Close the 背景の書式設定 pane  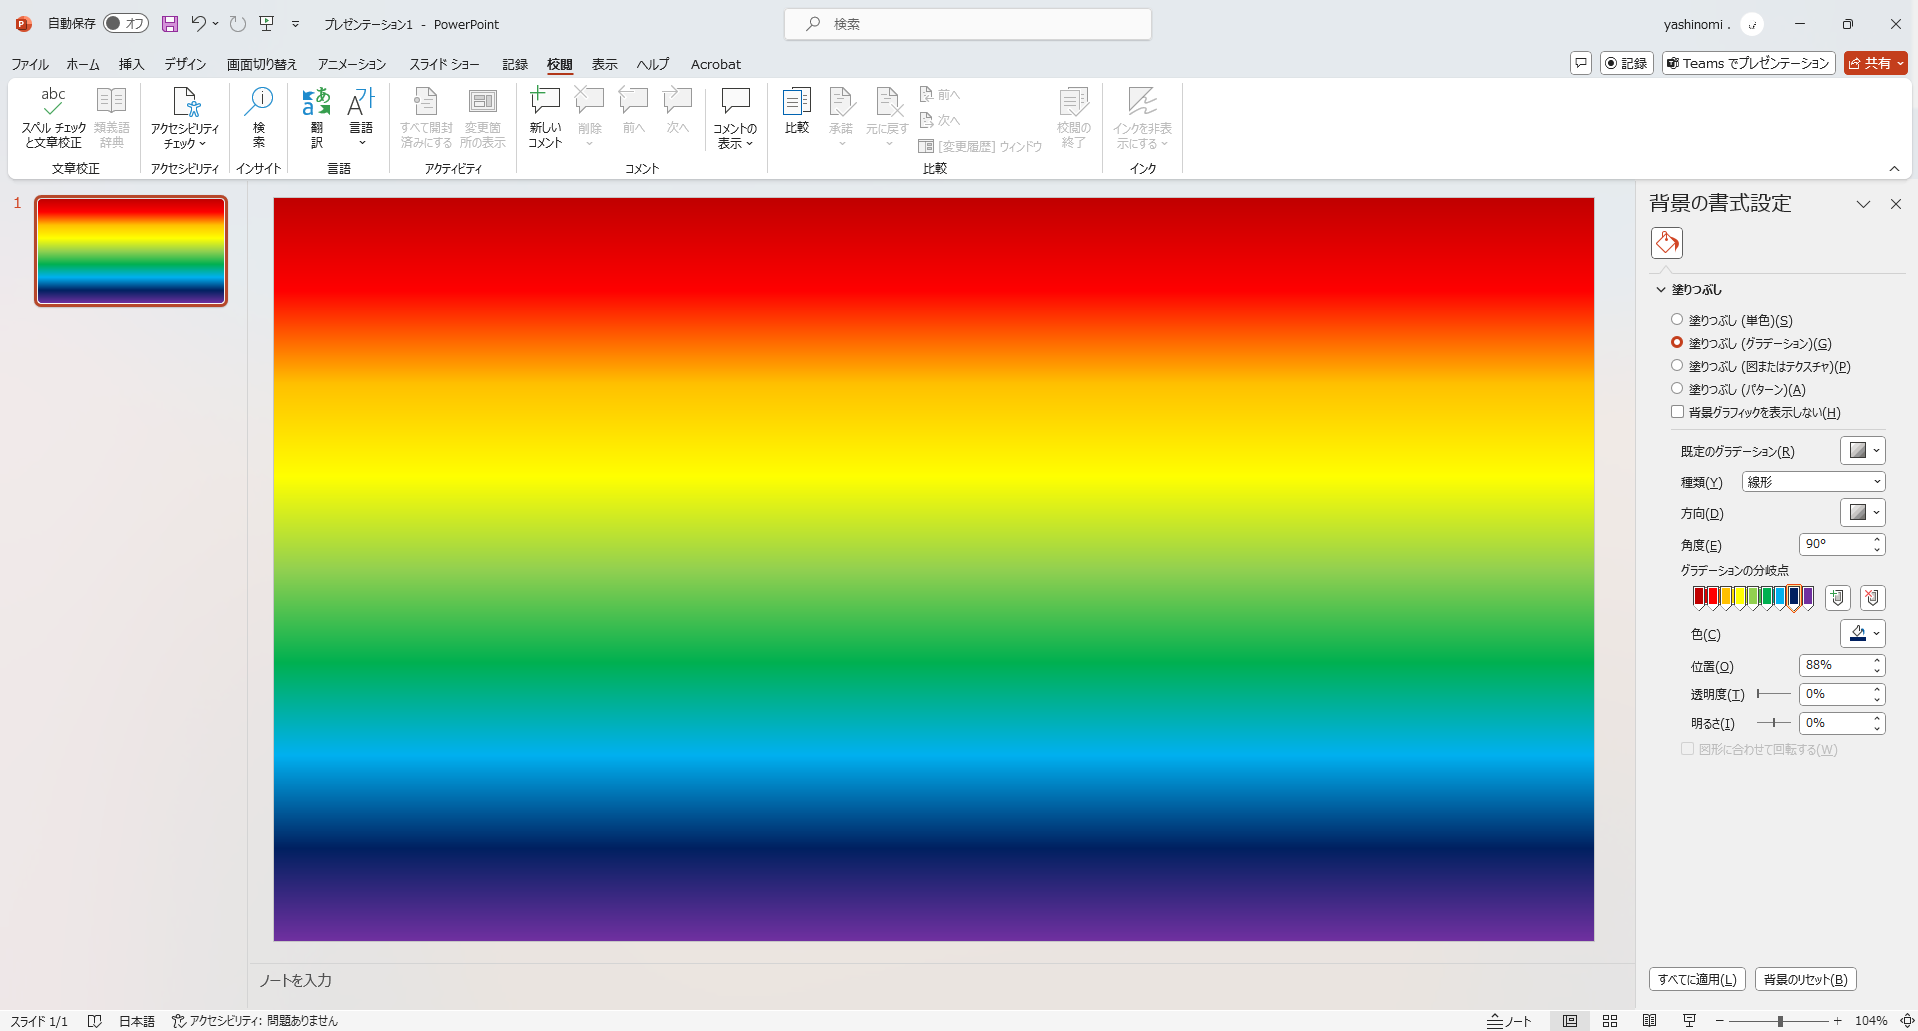(1895, 204)
